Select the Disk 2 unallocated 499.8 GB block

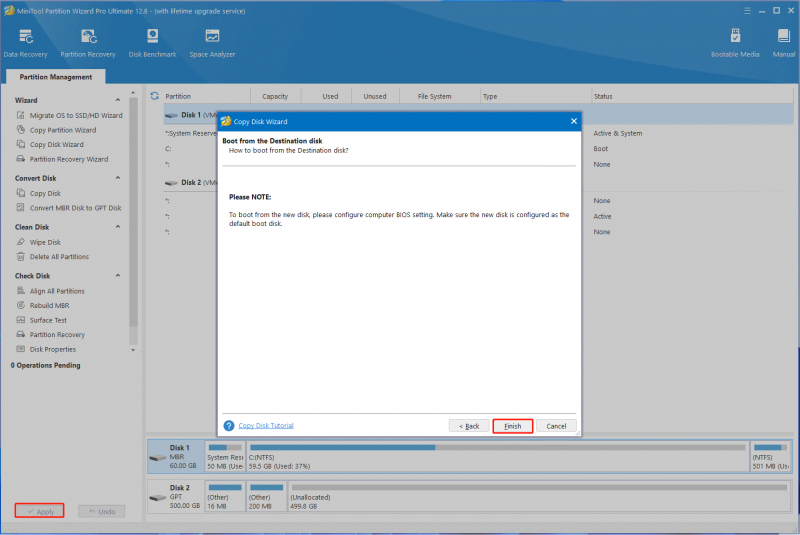[x=539, y=496]
